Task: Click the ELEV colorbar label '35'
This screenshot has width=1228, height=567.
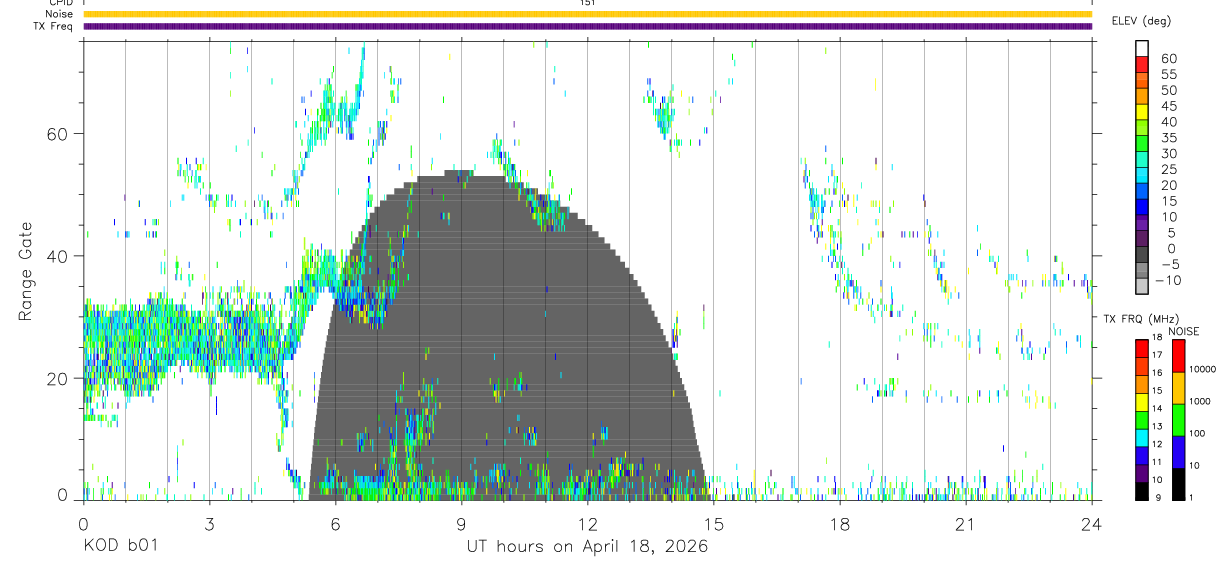Action: [1168, 137]
